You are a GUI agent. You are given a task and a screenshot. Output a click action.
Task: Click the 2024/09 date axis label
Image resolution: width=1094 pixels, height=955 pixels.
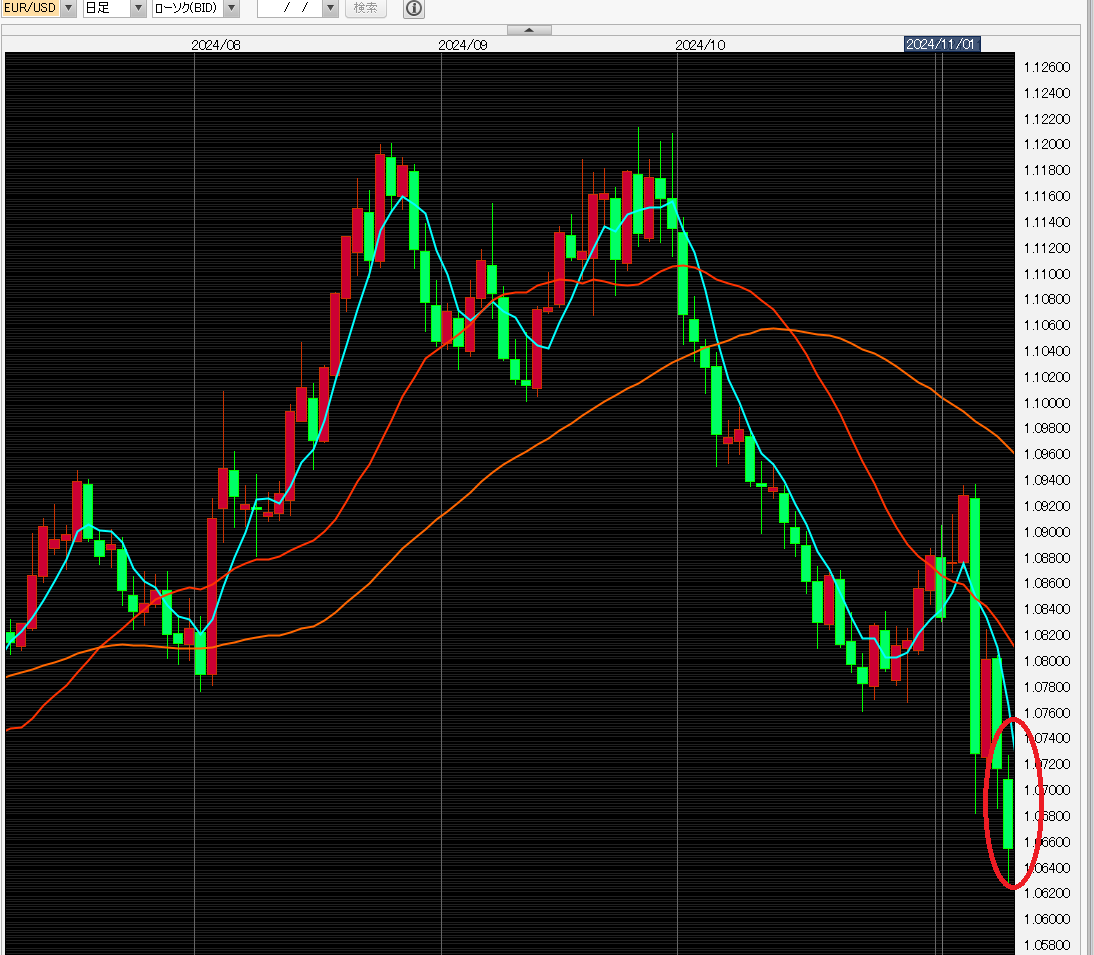tap(462, 45)
